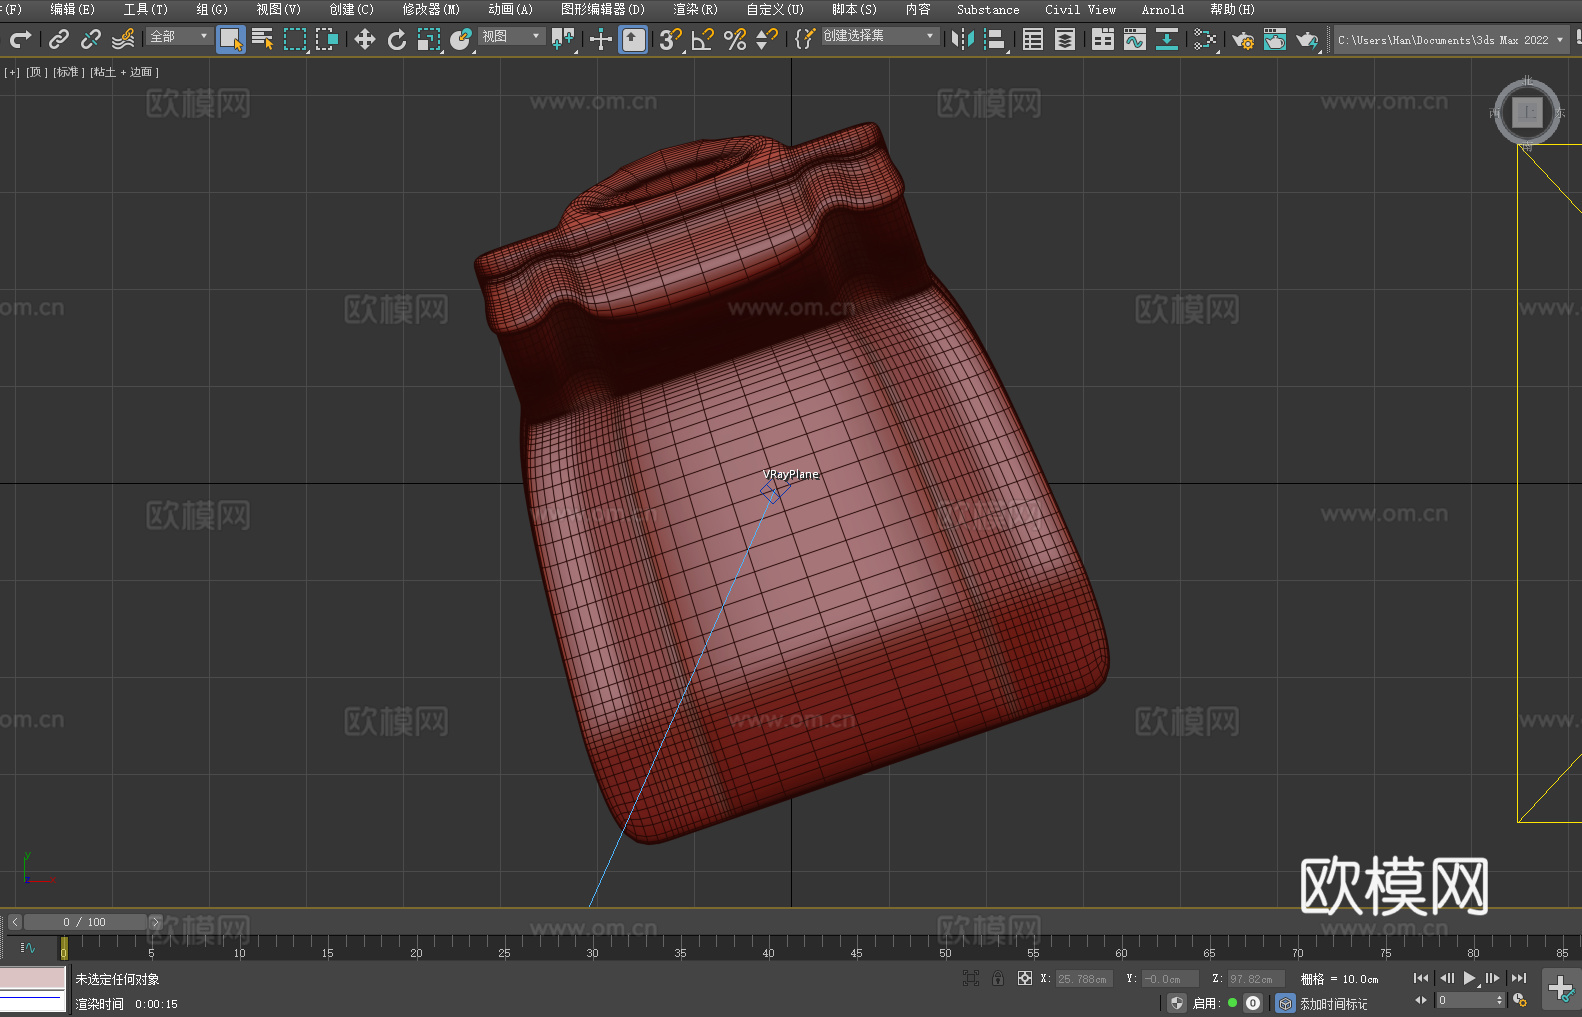Toggle the 3D Snaps icon
The width and height of the screenshot is (1582, 1017).
[x=671, y=39]
